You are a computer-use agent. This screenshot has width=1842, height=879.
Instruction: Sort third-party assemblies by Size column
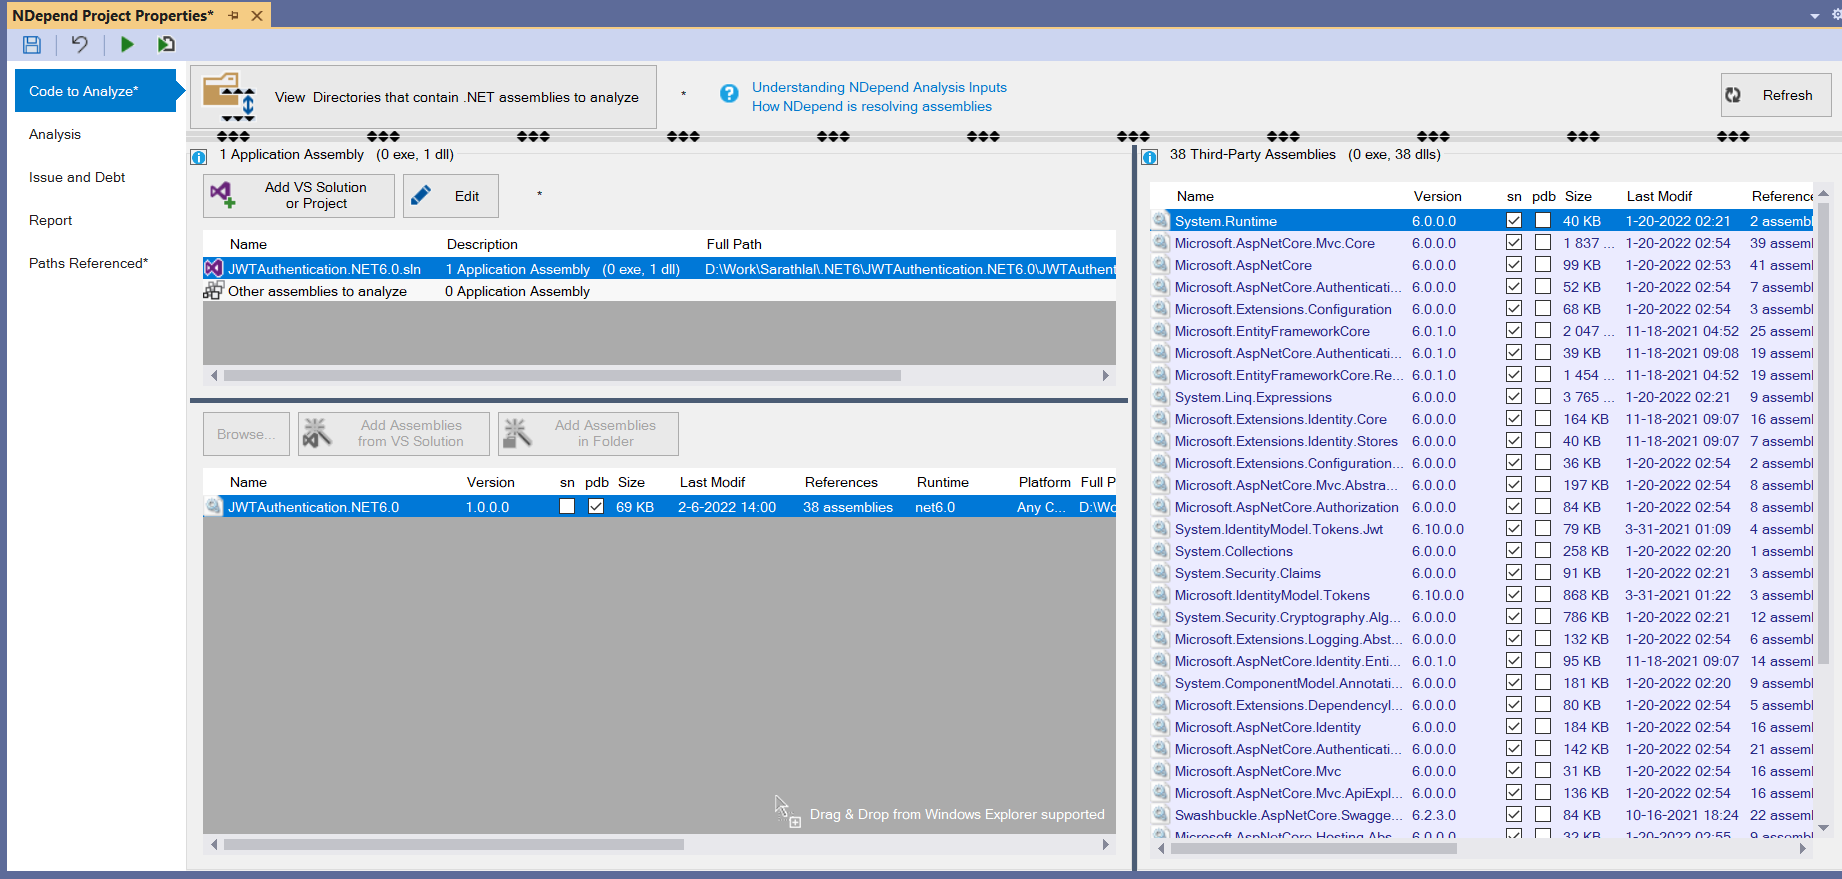click(x=1578, y=196)
